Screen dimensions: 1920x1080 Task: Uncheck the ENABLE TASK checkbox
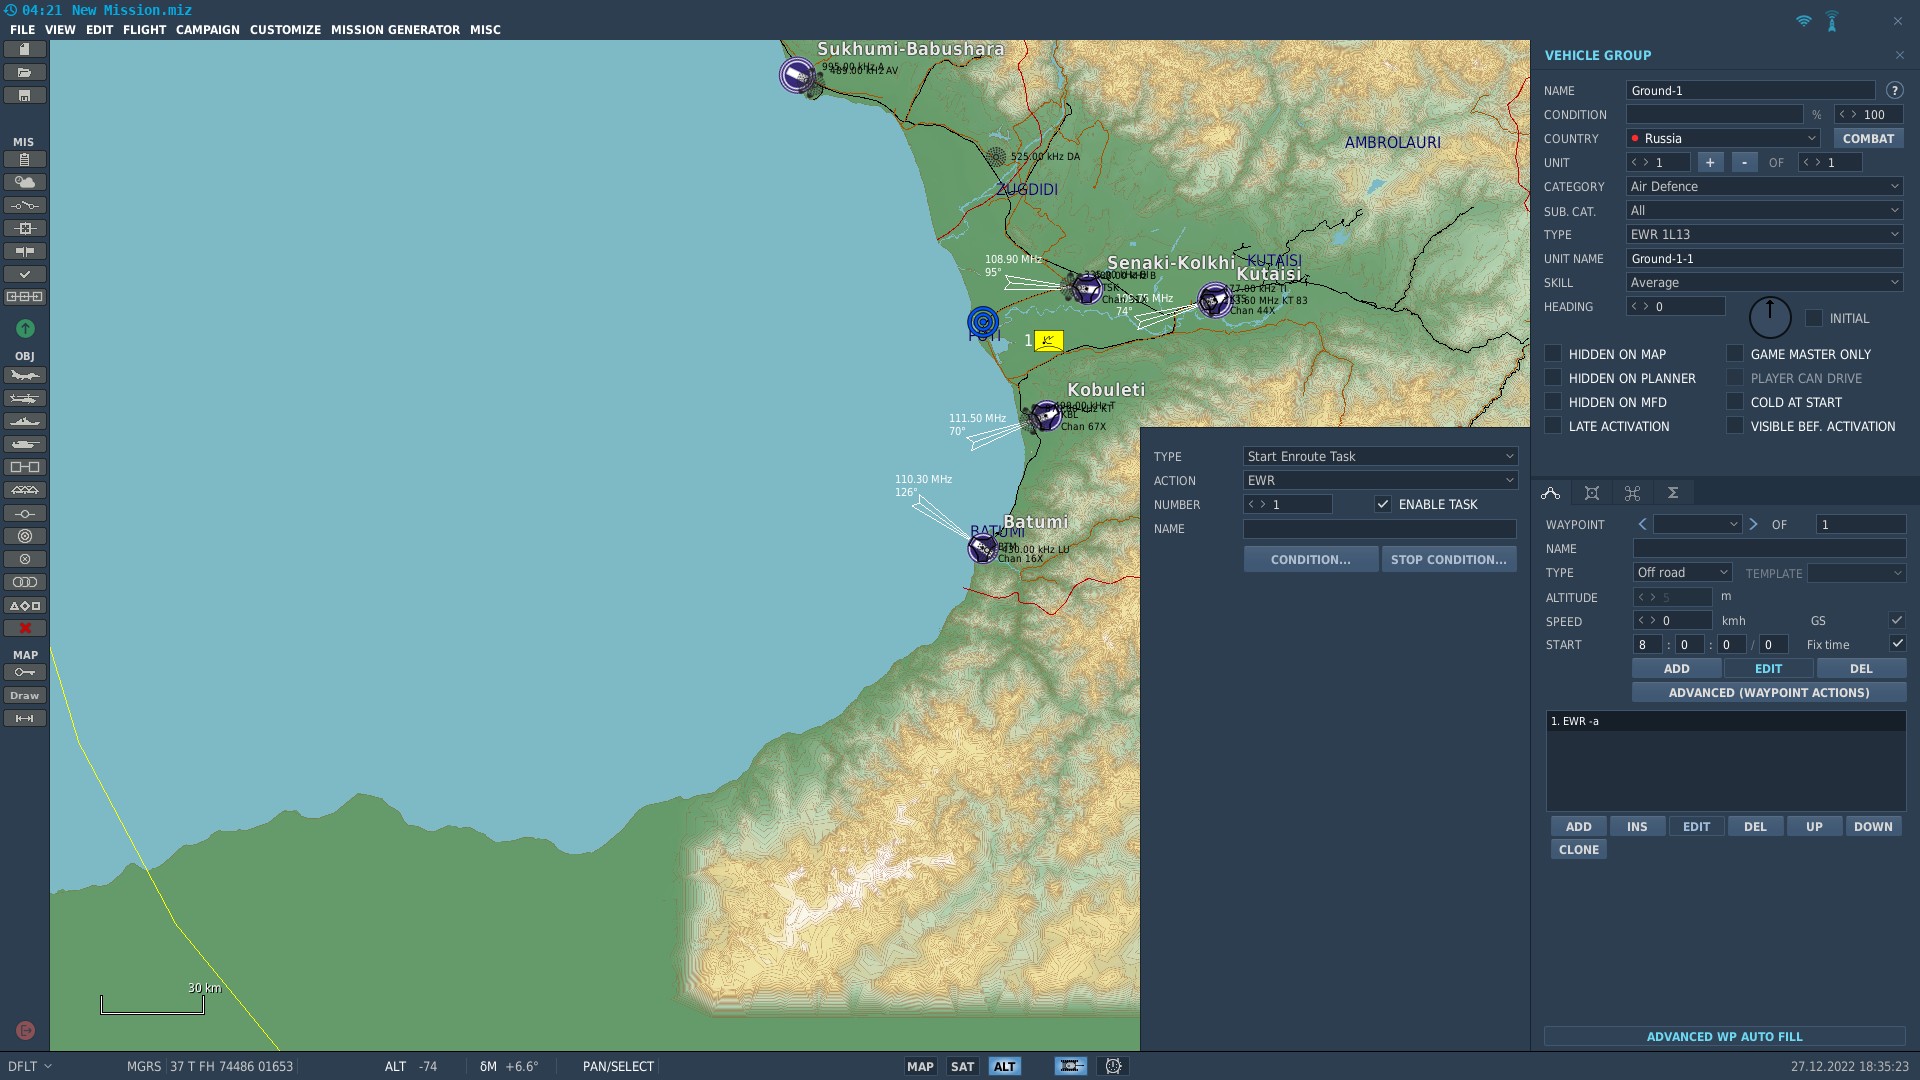(1384, 504)
